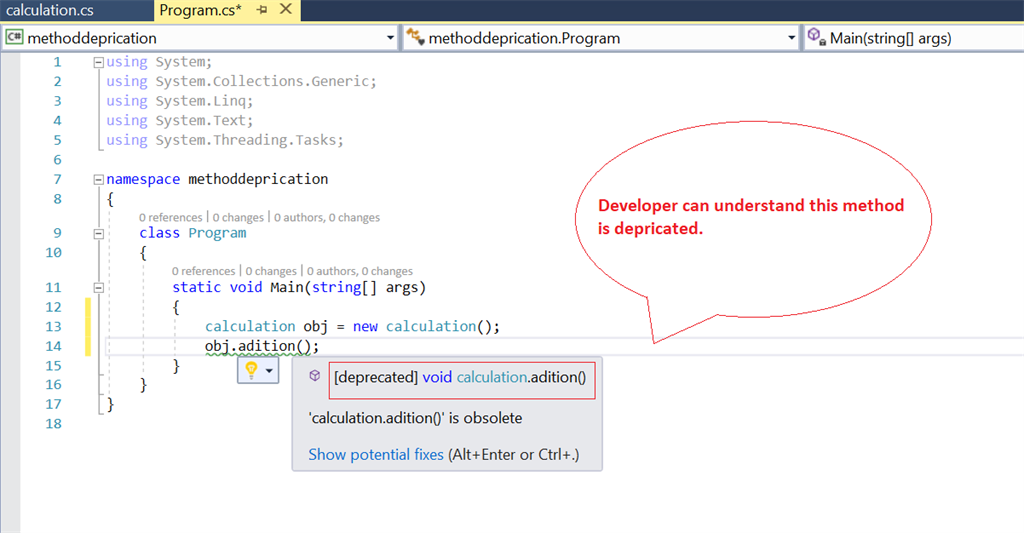Click 'using System.Text;' on line 4
Viewport: 1024px width, 533px height.
tap(180, 121)
